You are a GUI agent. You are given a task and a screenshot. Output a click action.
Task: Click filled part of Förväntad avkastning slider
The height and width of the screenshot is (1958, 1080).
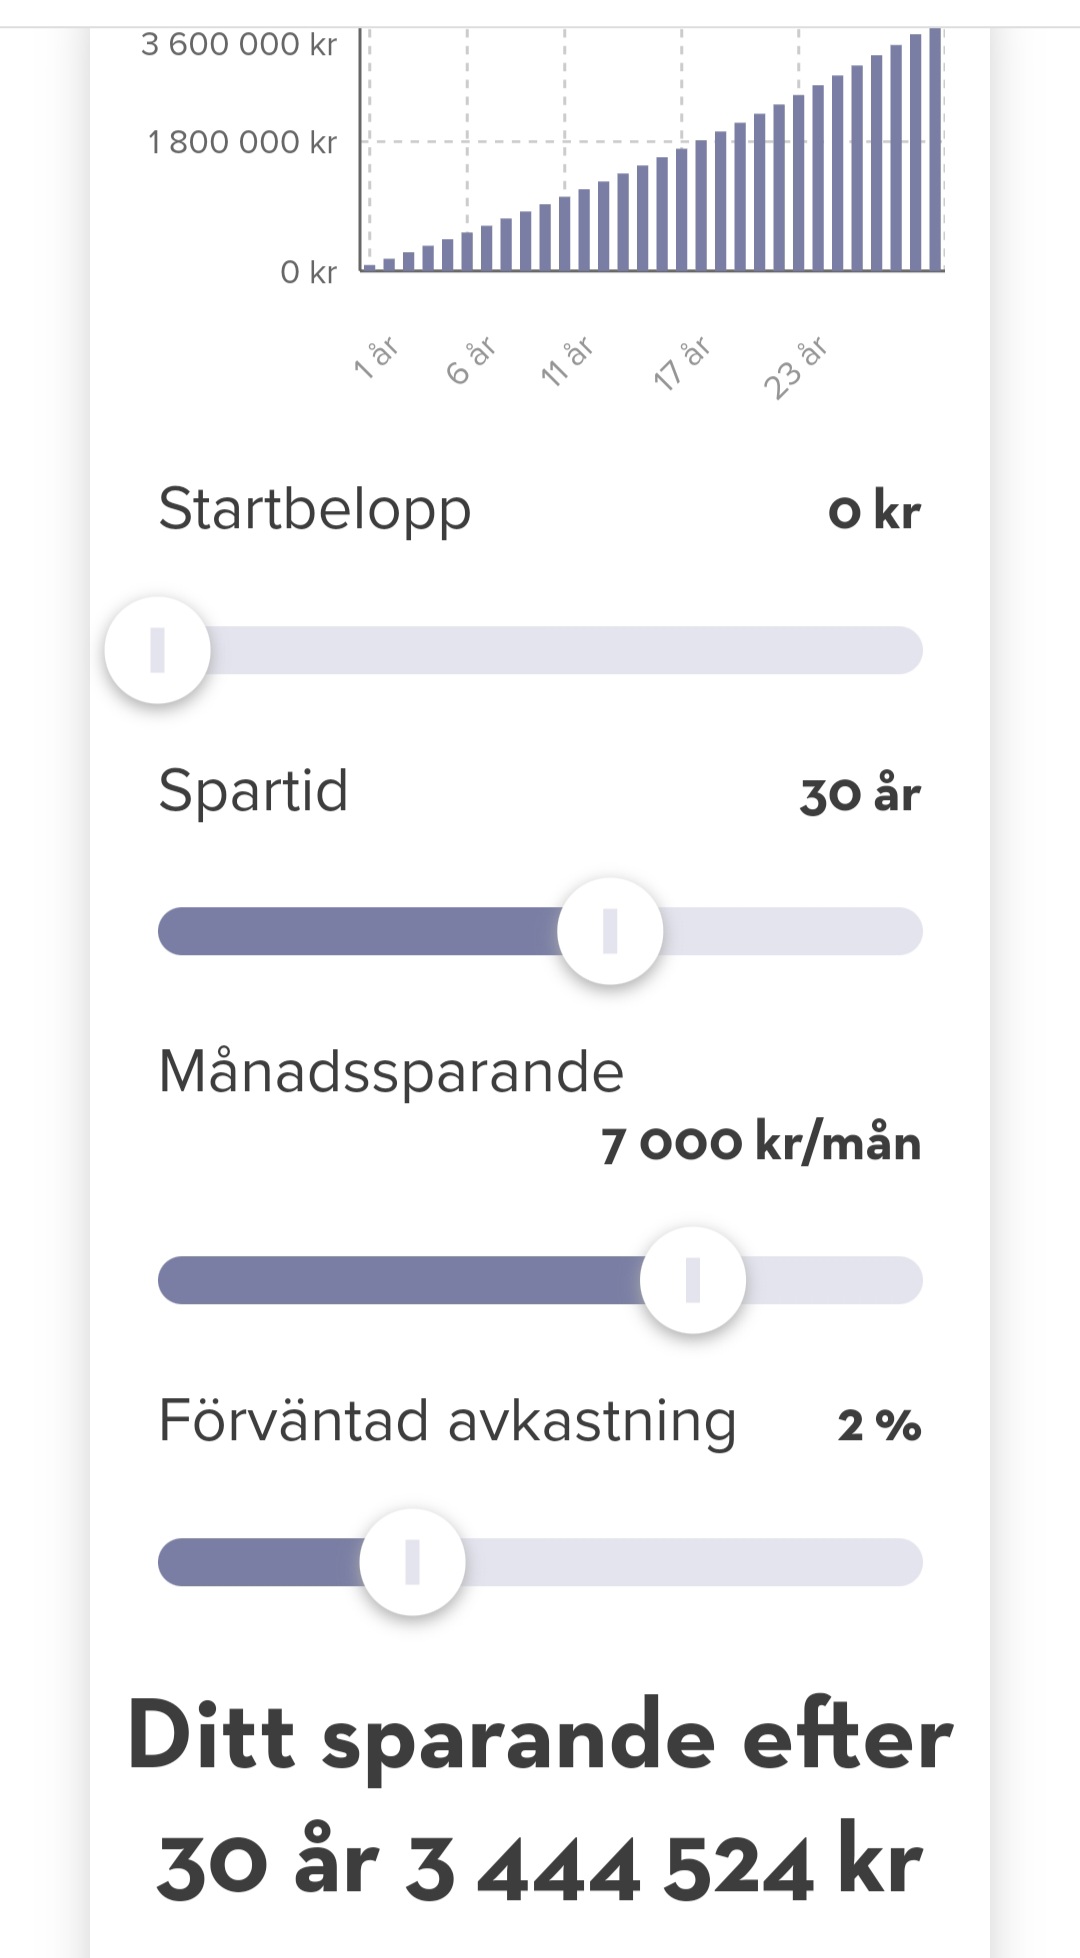(x=260, y=1562)
